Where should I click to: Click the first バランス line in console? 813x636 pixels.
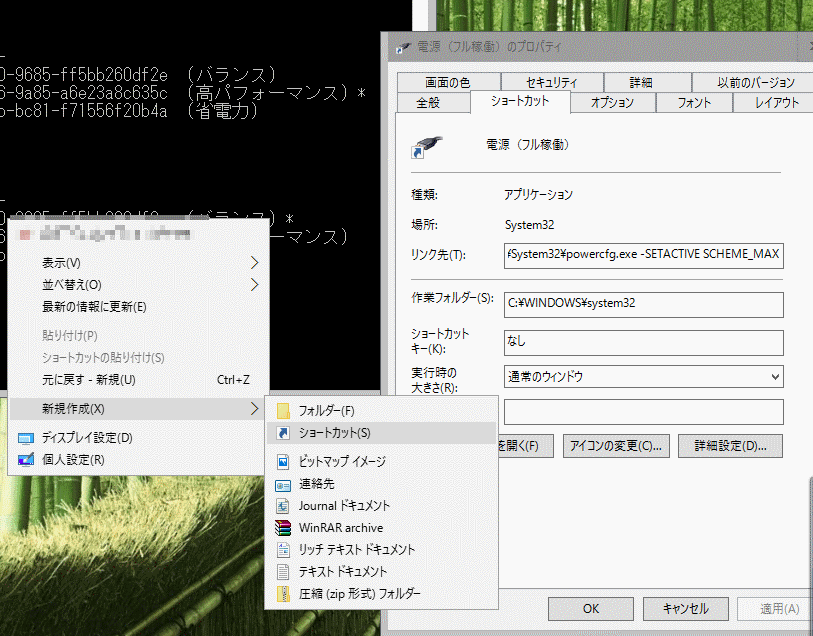[x=139, y=75]
